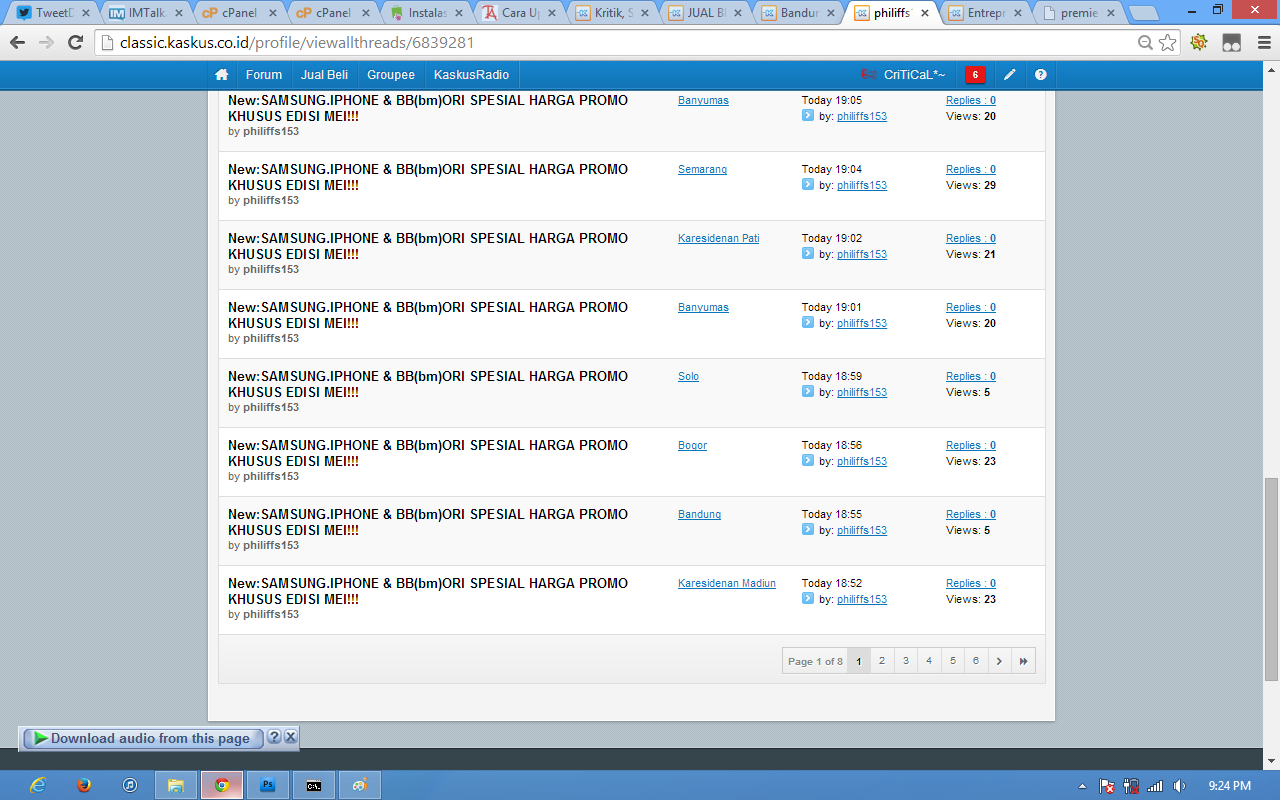
Task: Open Semarang subforum link
Action: [702, 169]
